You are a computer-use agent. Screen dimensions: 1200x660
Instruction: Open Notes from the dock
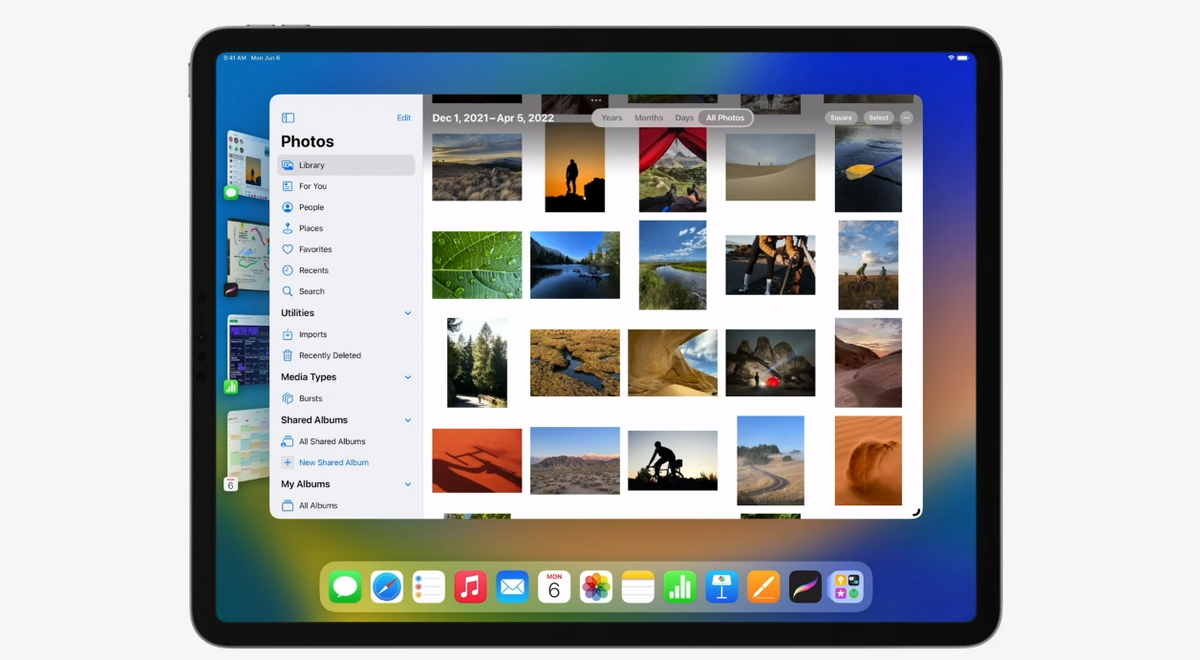(x=638, y=586)
